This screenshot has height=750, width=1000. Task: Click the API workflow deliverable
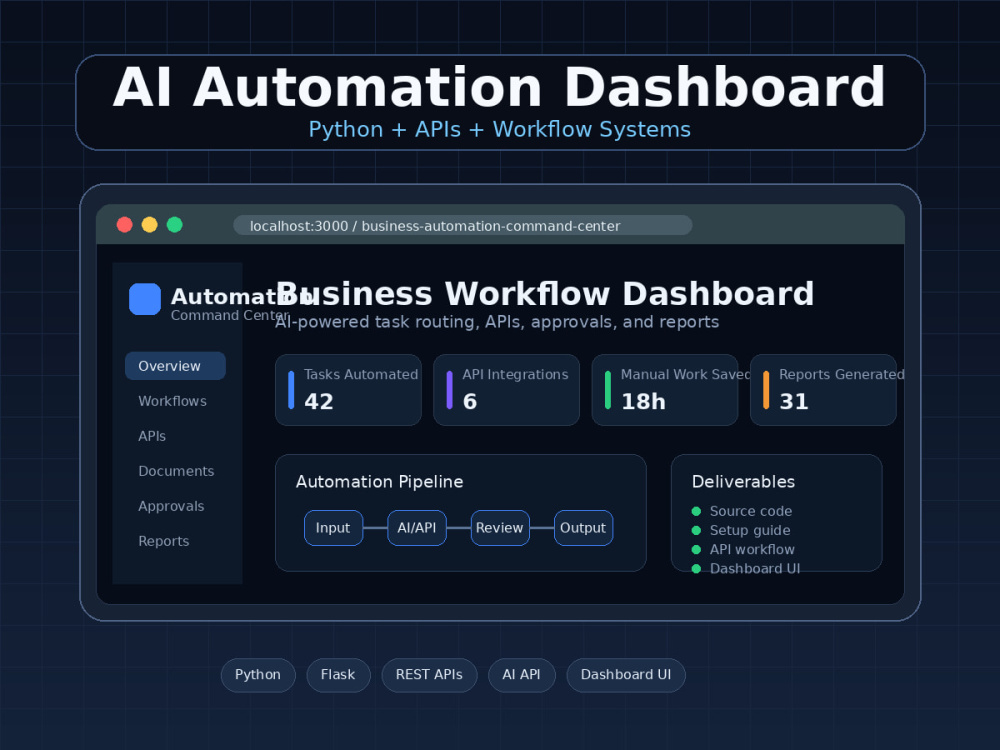[752, 549]
